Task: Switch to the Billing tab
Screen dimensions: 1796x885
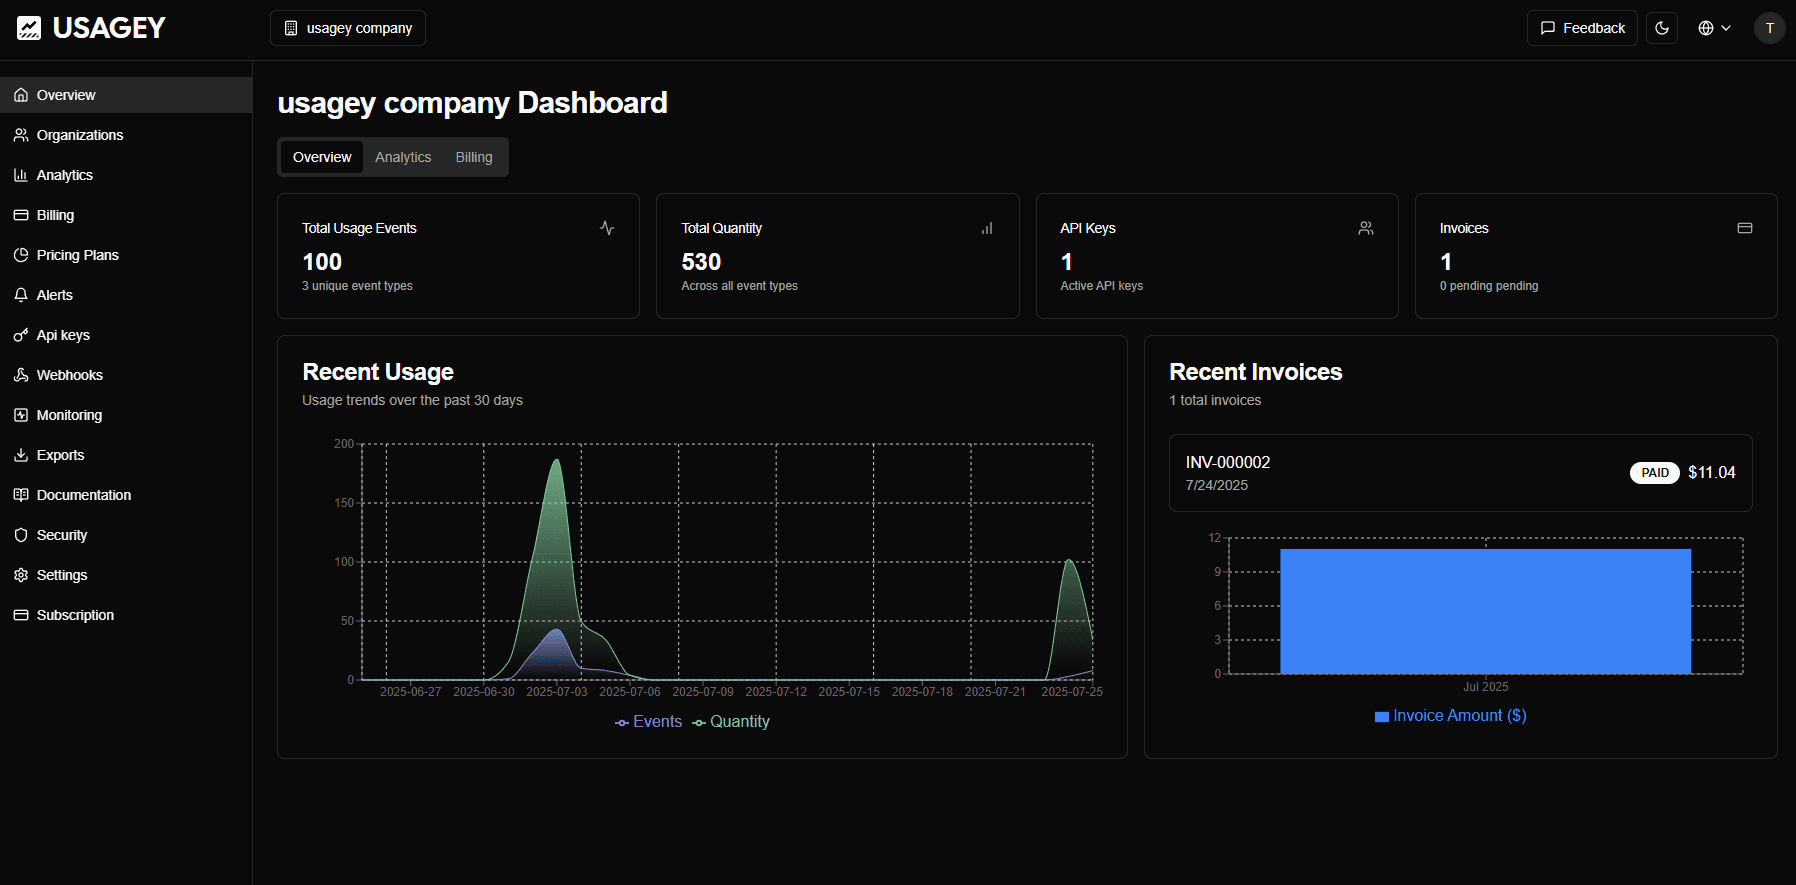Action: pyautogui.click(x=474, y=157)
